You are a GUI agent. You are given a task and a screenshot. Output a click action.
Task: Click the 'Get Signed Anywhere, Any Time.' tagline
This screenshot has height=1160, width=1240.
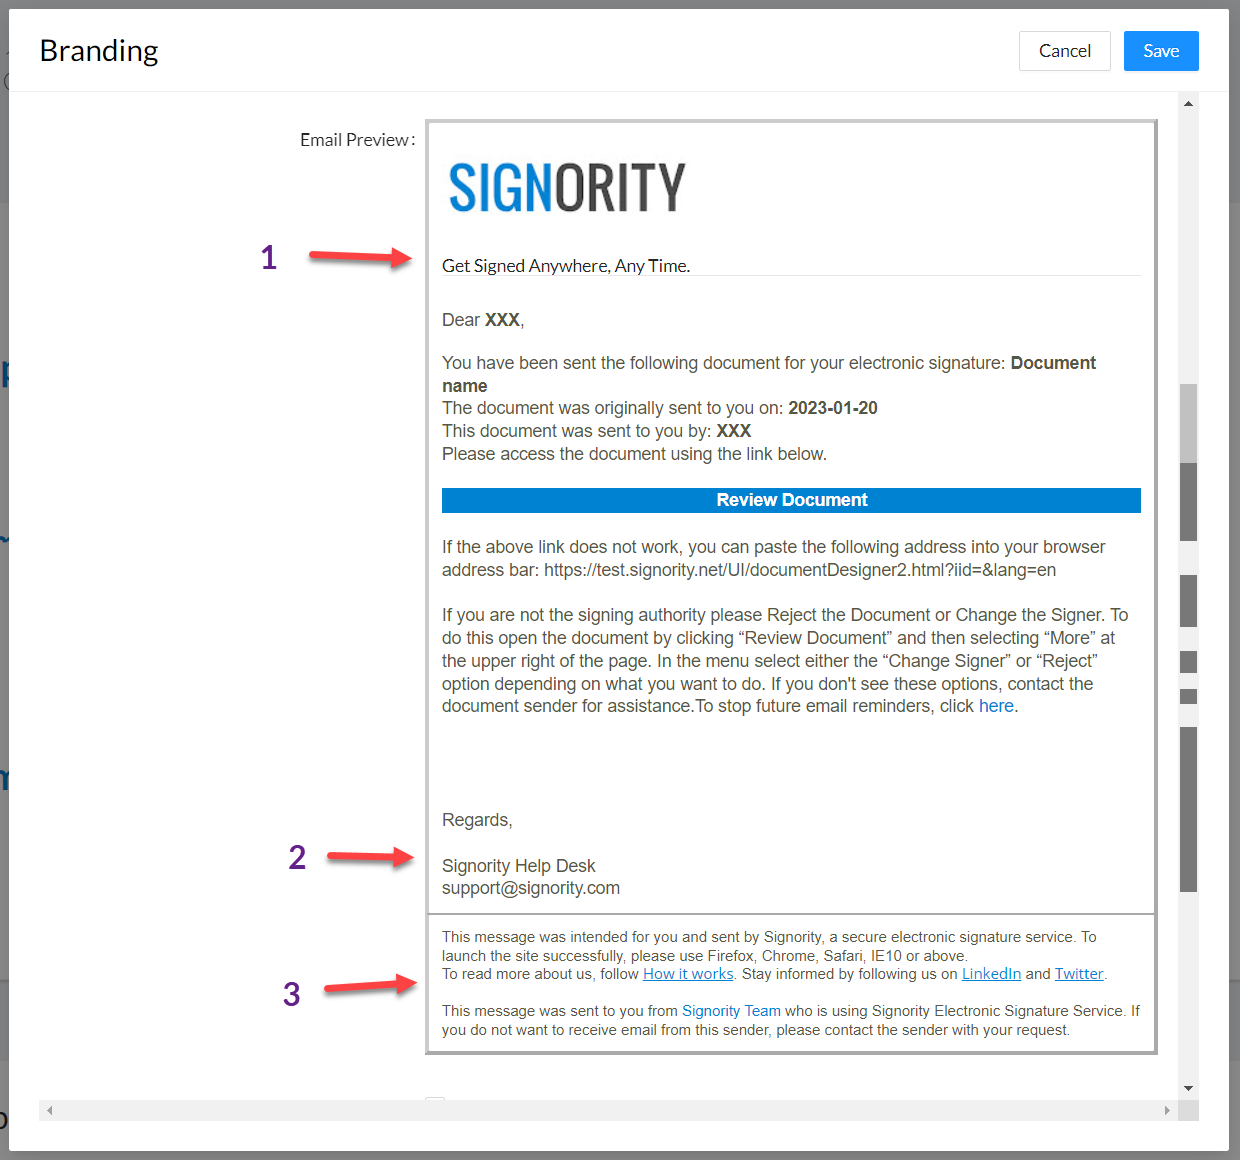coord(566,266)
